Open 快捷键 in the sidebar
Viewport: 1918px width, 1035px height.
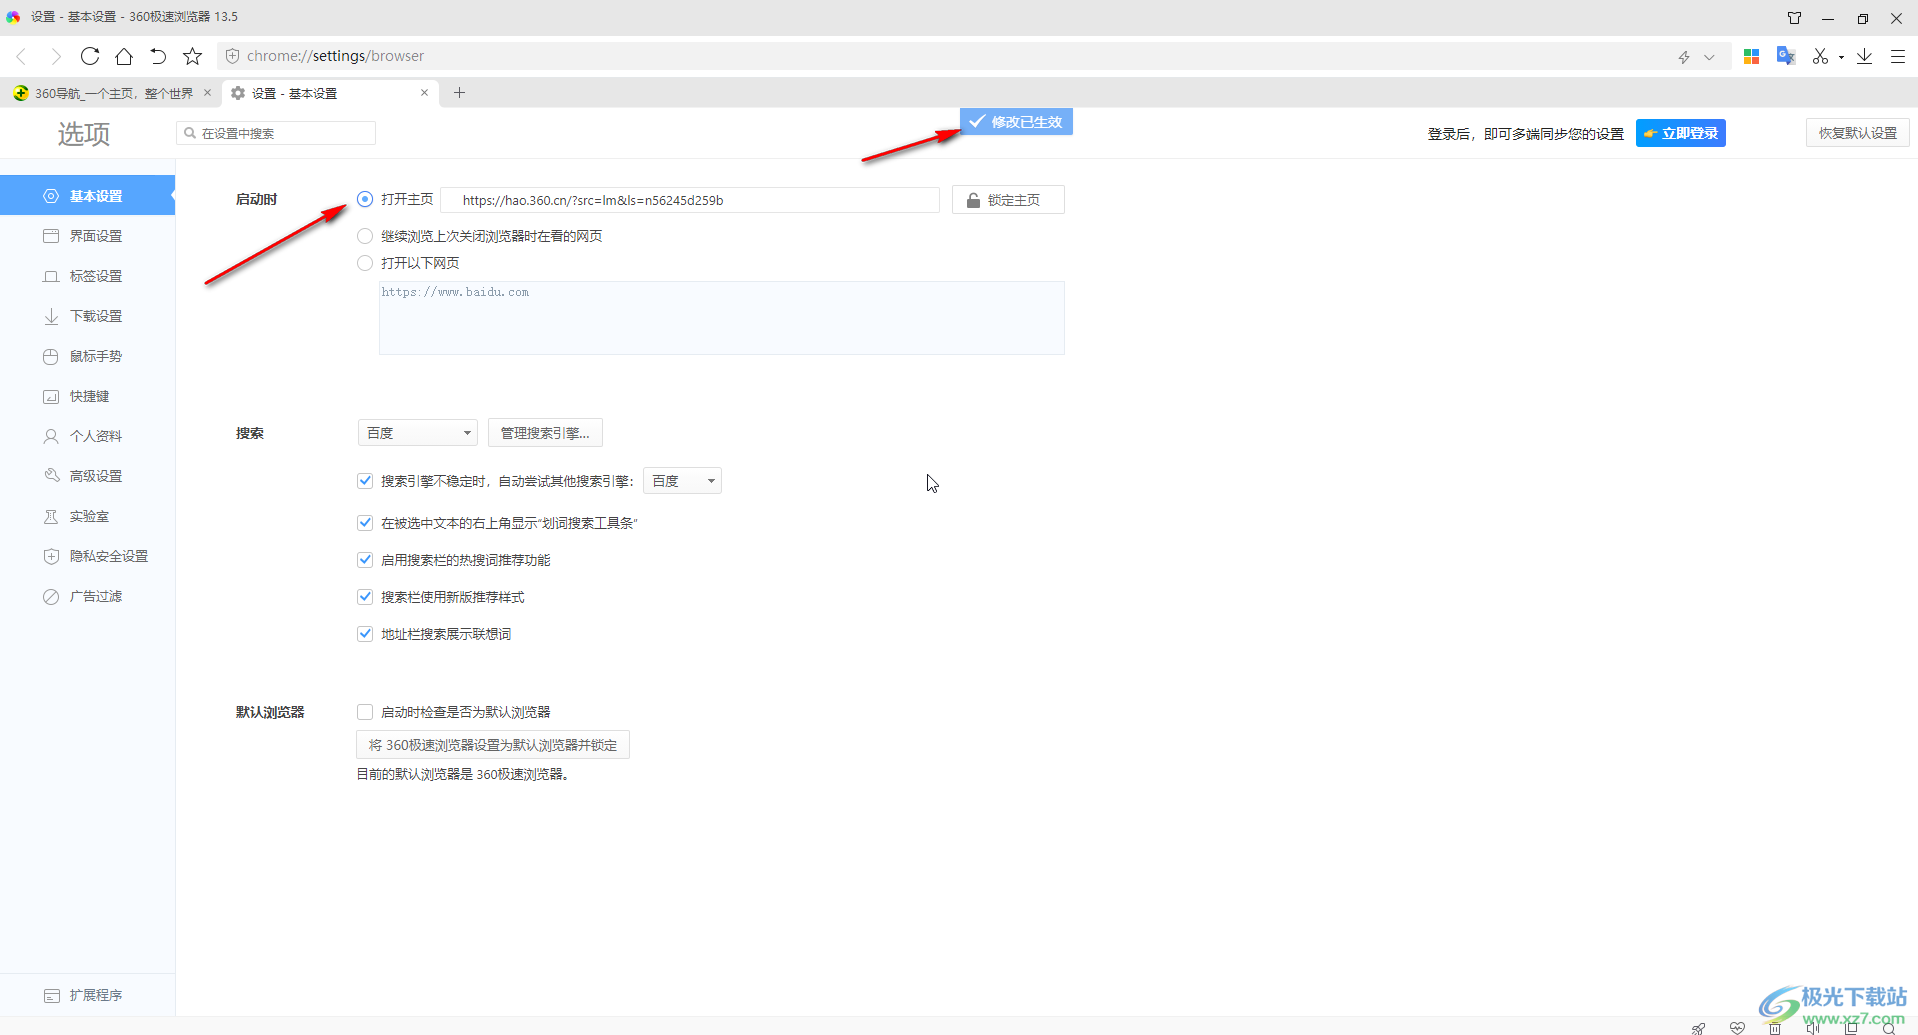click(87, 396)
